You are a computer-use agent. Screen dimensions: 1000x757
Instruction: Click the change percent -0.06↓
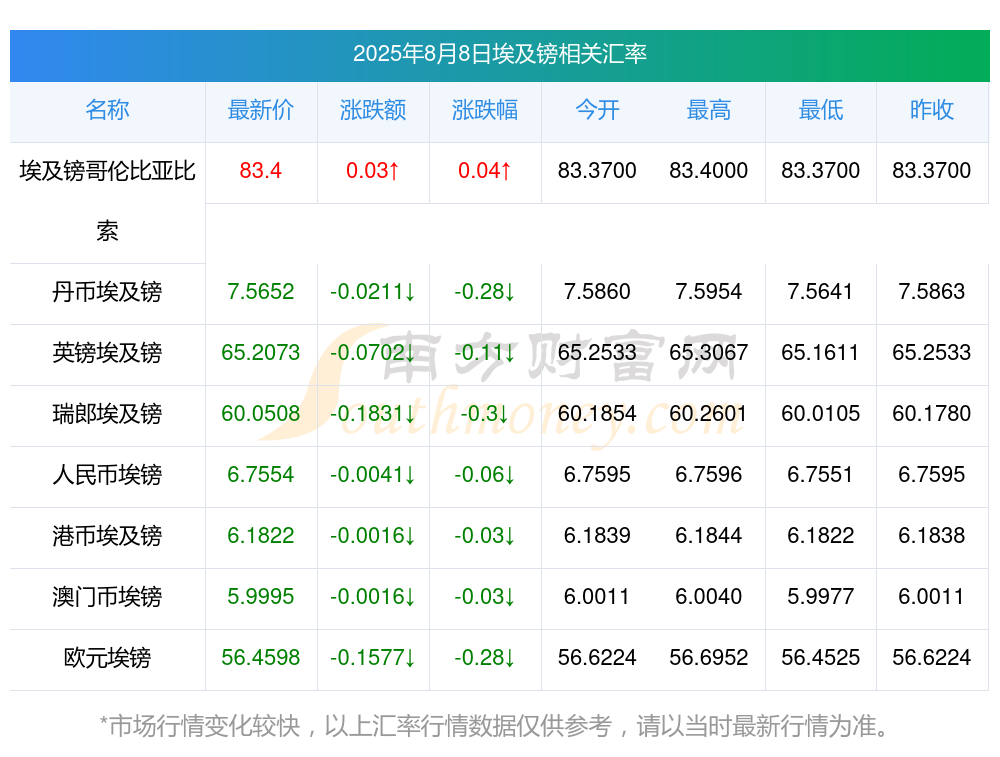point(485,474)
